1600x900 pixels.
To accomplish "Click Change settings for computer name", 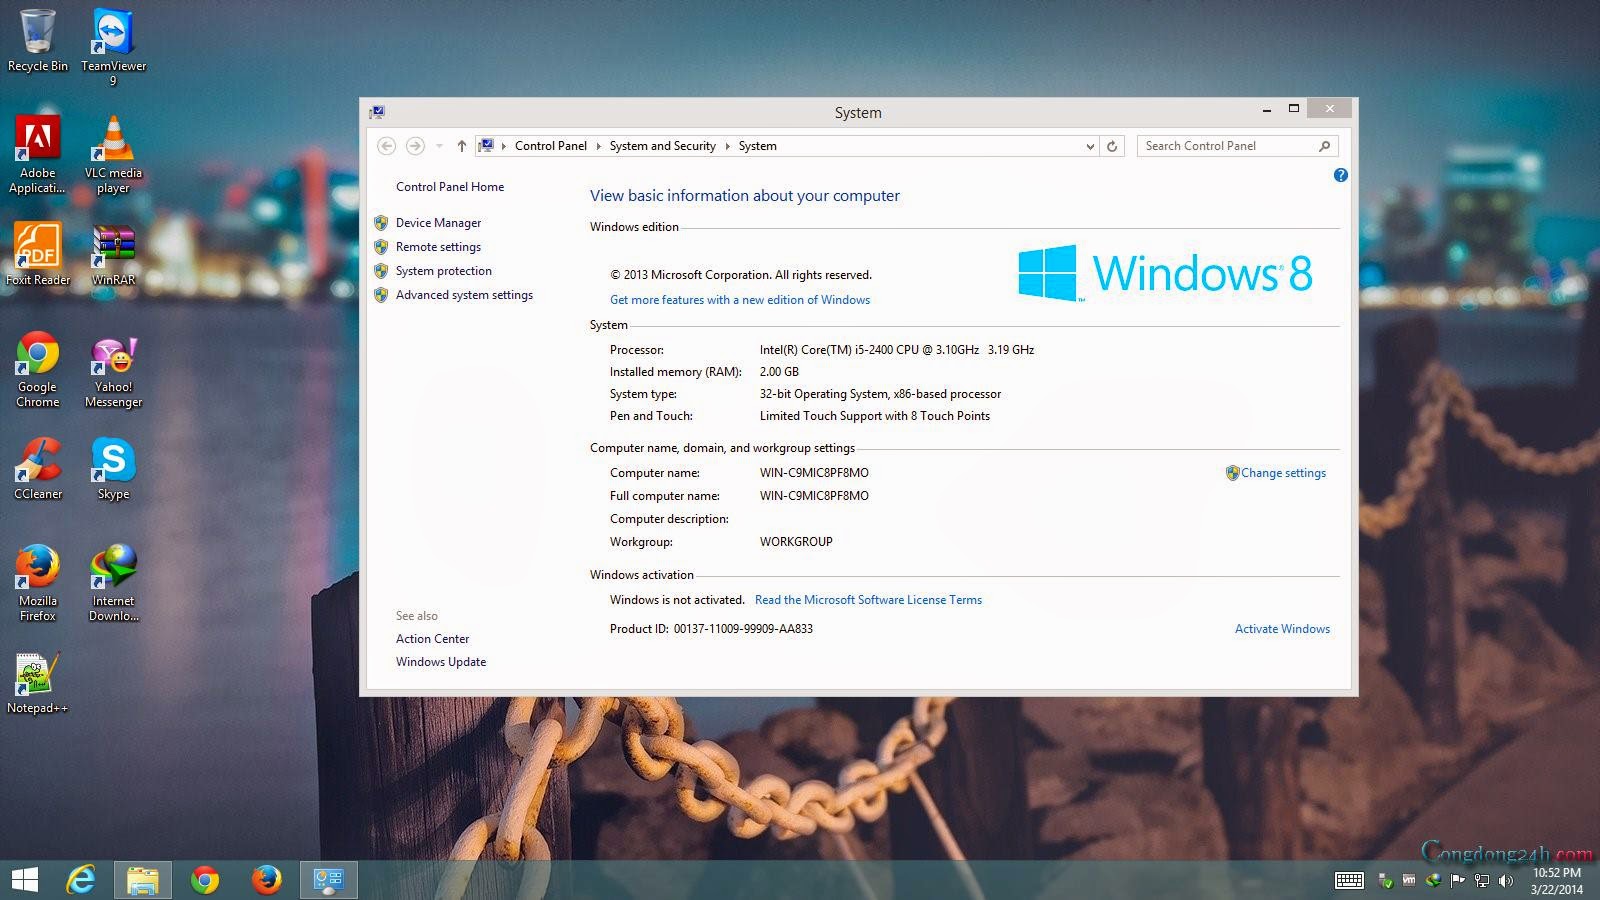I will [1283, 473].
